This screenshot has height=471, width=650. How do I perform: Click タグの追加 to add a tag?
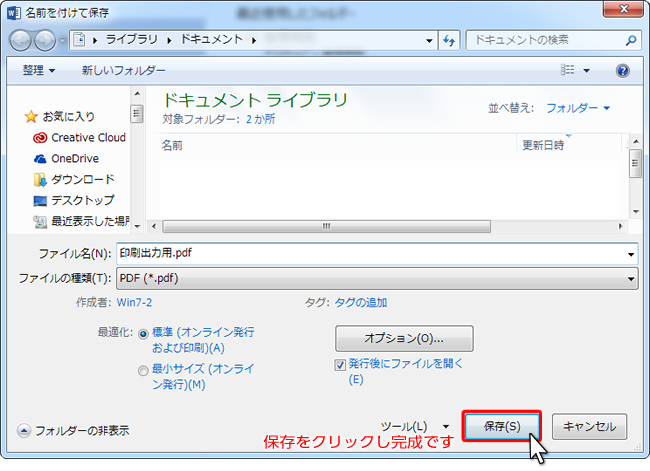[361, 303]
